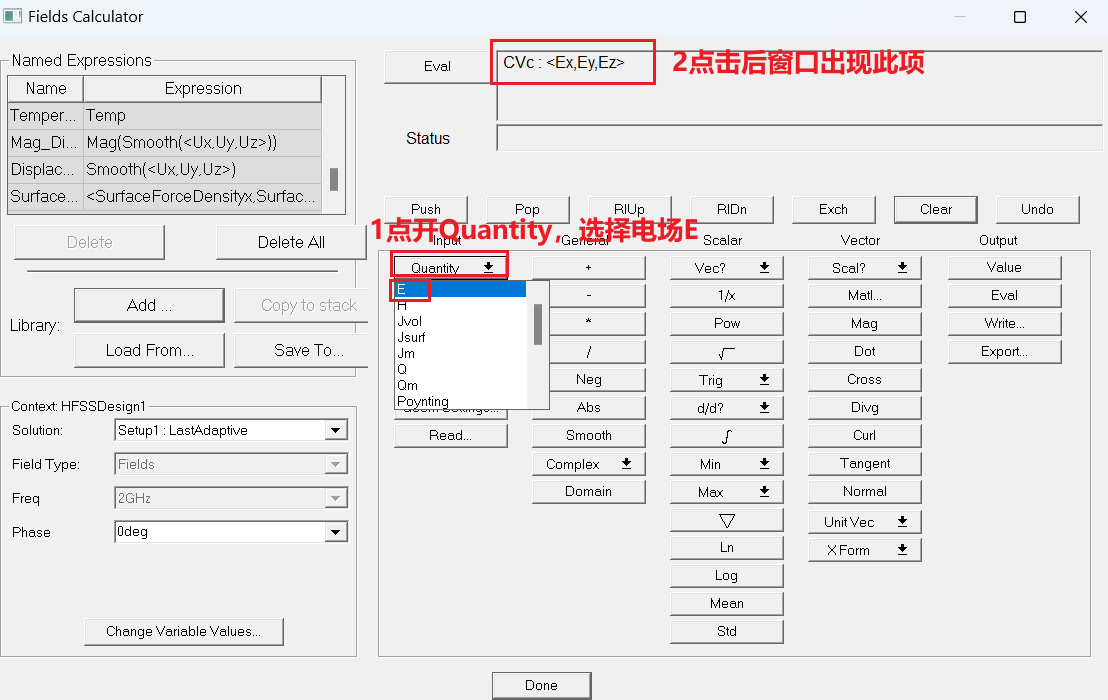
Task: Click the Domain button
Action: (589, 492)
